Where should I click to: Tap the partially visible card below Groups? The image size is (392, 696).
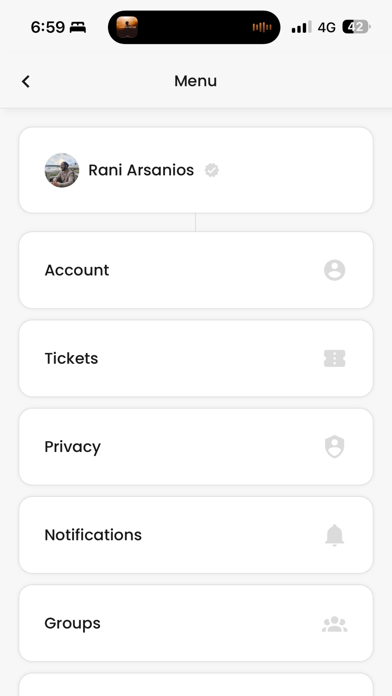coord(196,685)
